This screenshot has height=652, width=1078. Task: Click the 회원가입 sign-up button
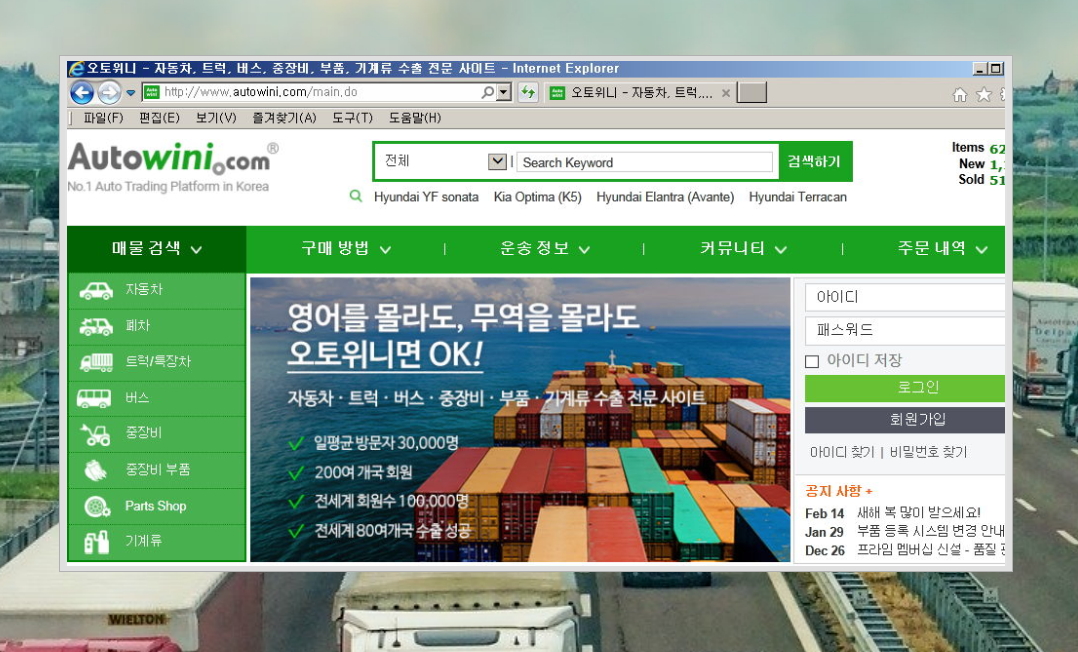click(905, 420)
